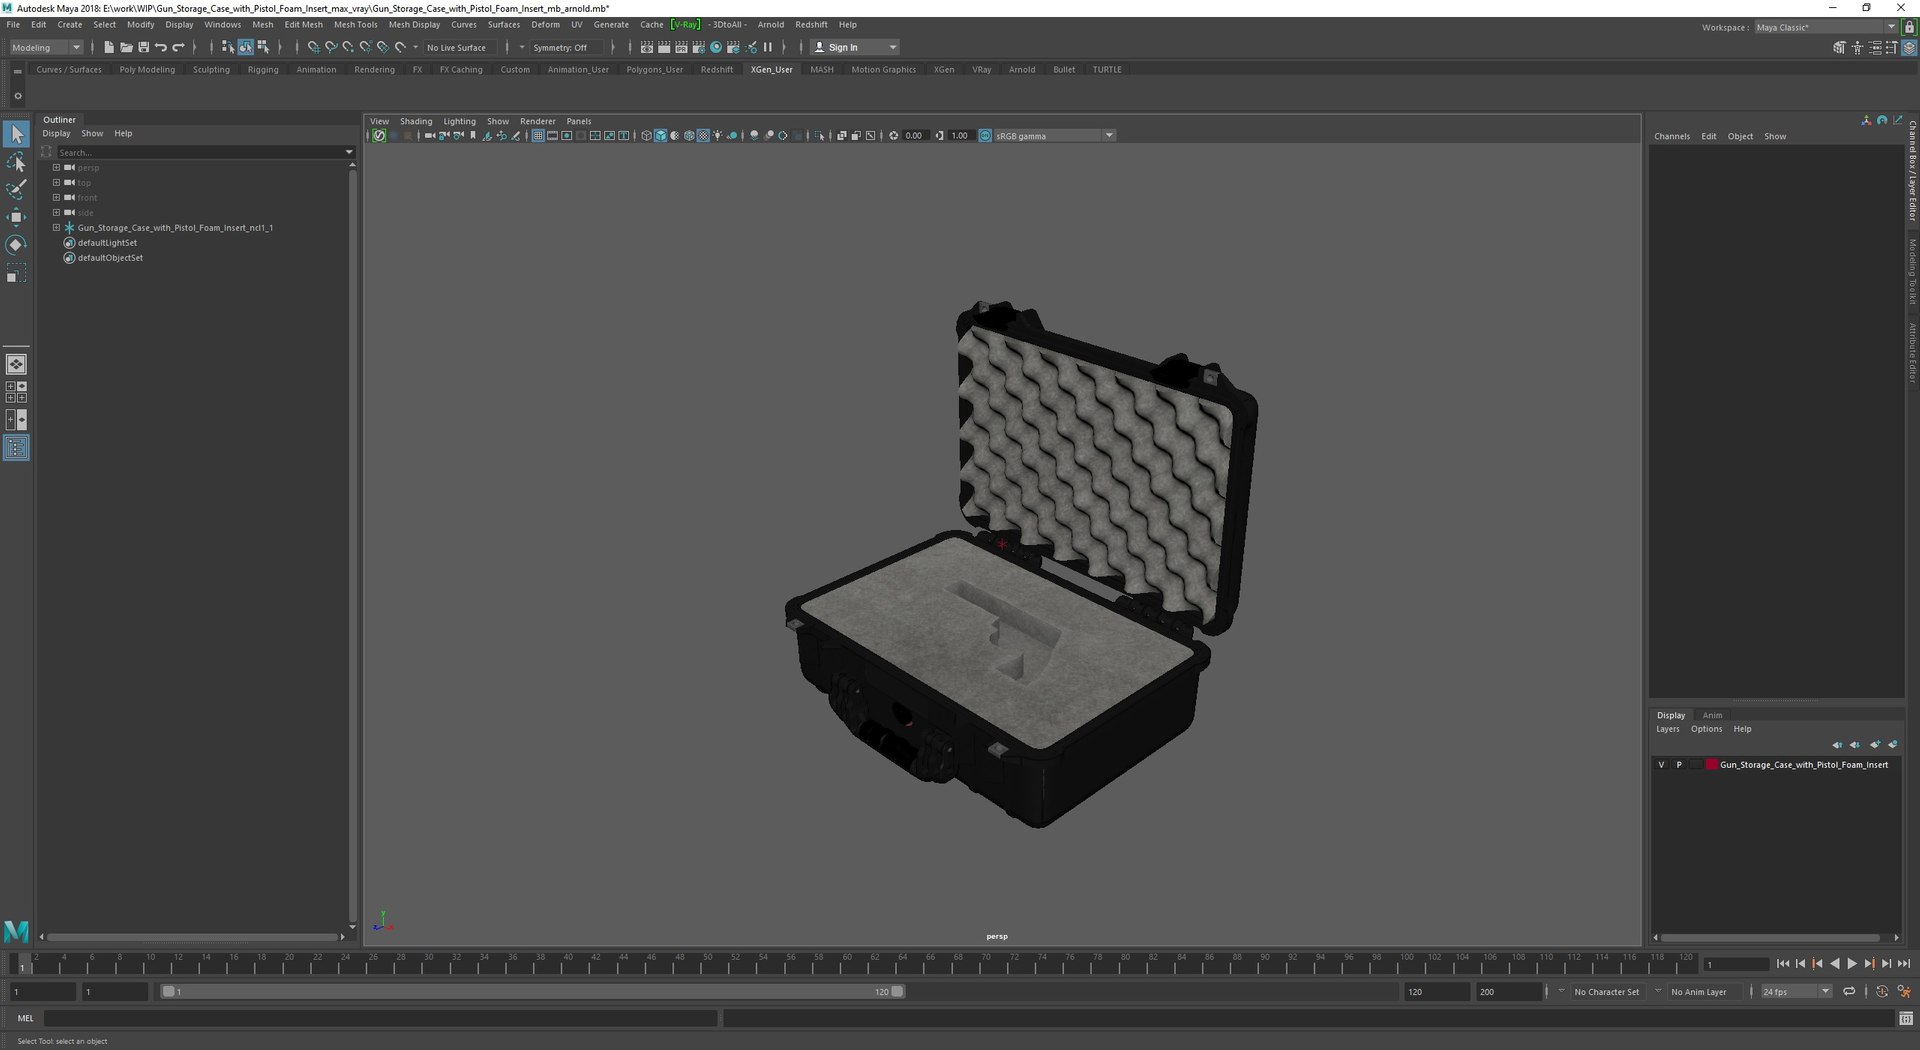Select the arrow Select tool in toolbox
The width and height of the screenshot is (1920, 1050).
click(x=16, y=133)
